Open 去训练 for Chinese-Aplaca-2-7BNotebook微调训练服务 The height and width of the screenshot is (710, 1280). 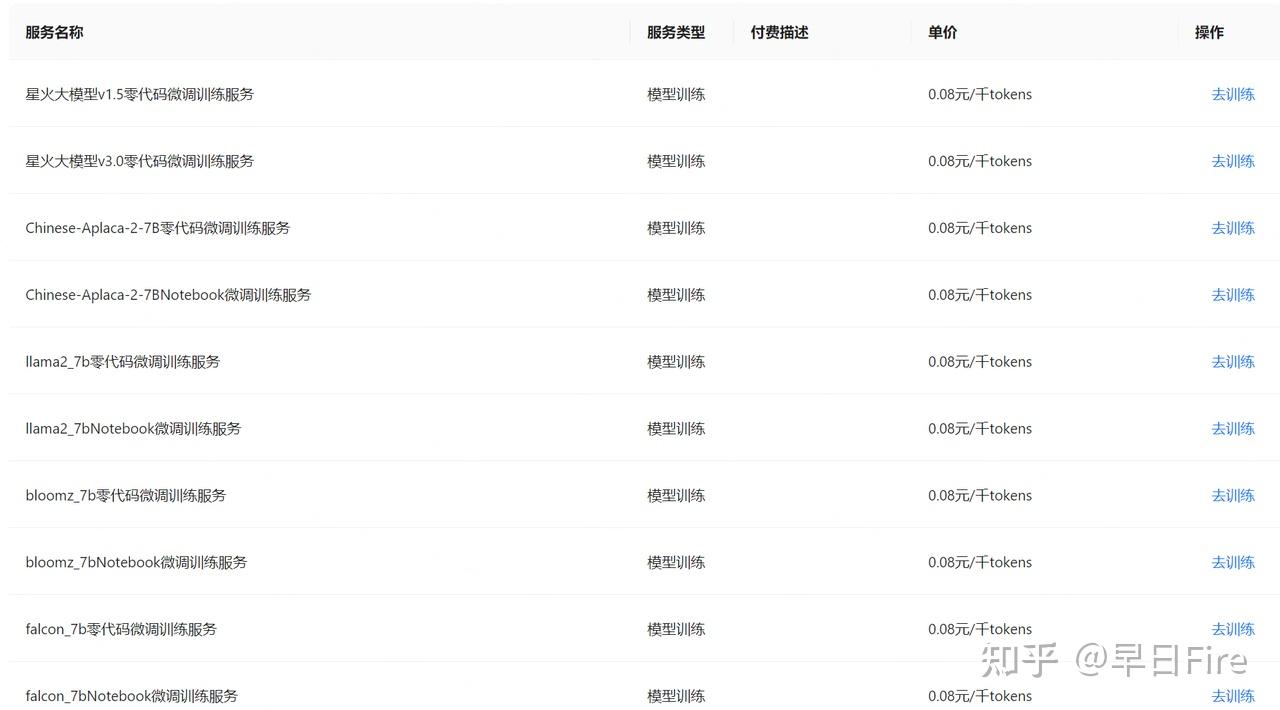click(1233, 295)
